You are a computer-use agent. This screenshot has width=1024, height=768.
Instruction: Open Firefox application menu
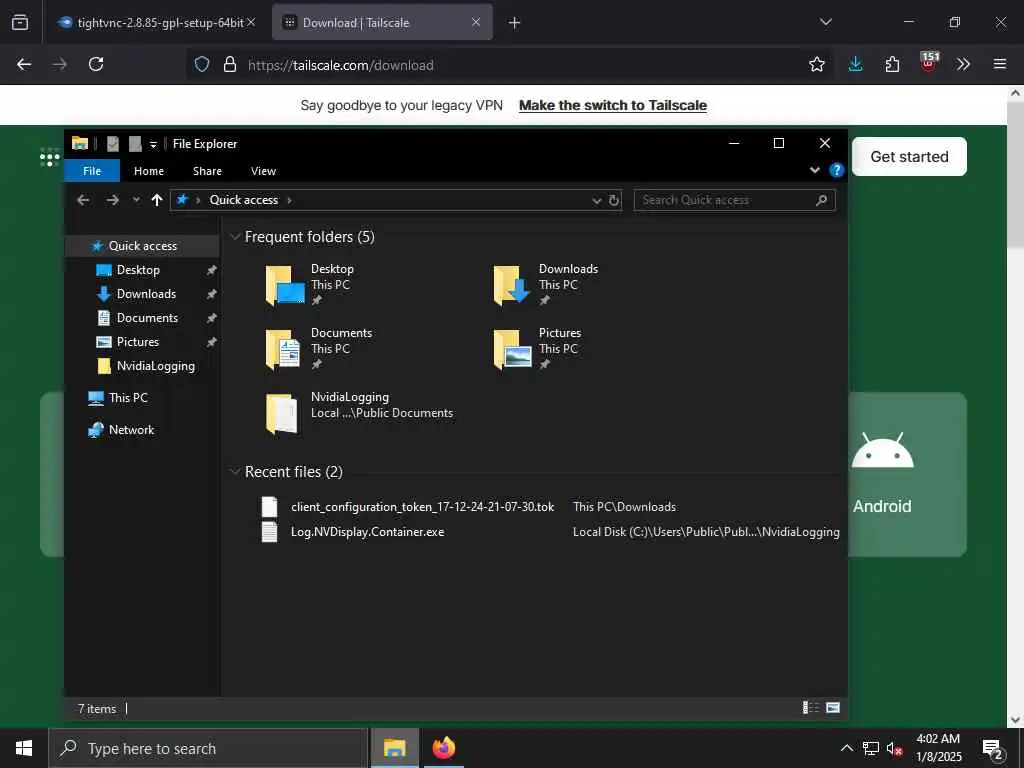pos(1000,64)
